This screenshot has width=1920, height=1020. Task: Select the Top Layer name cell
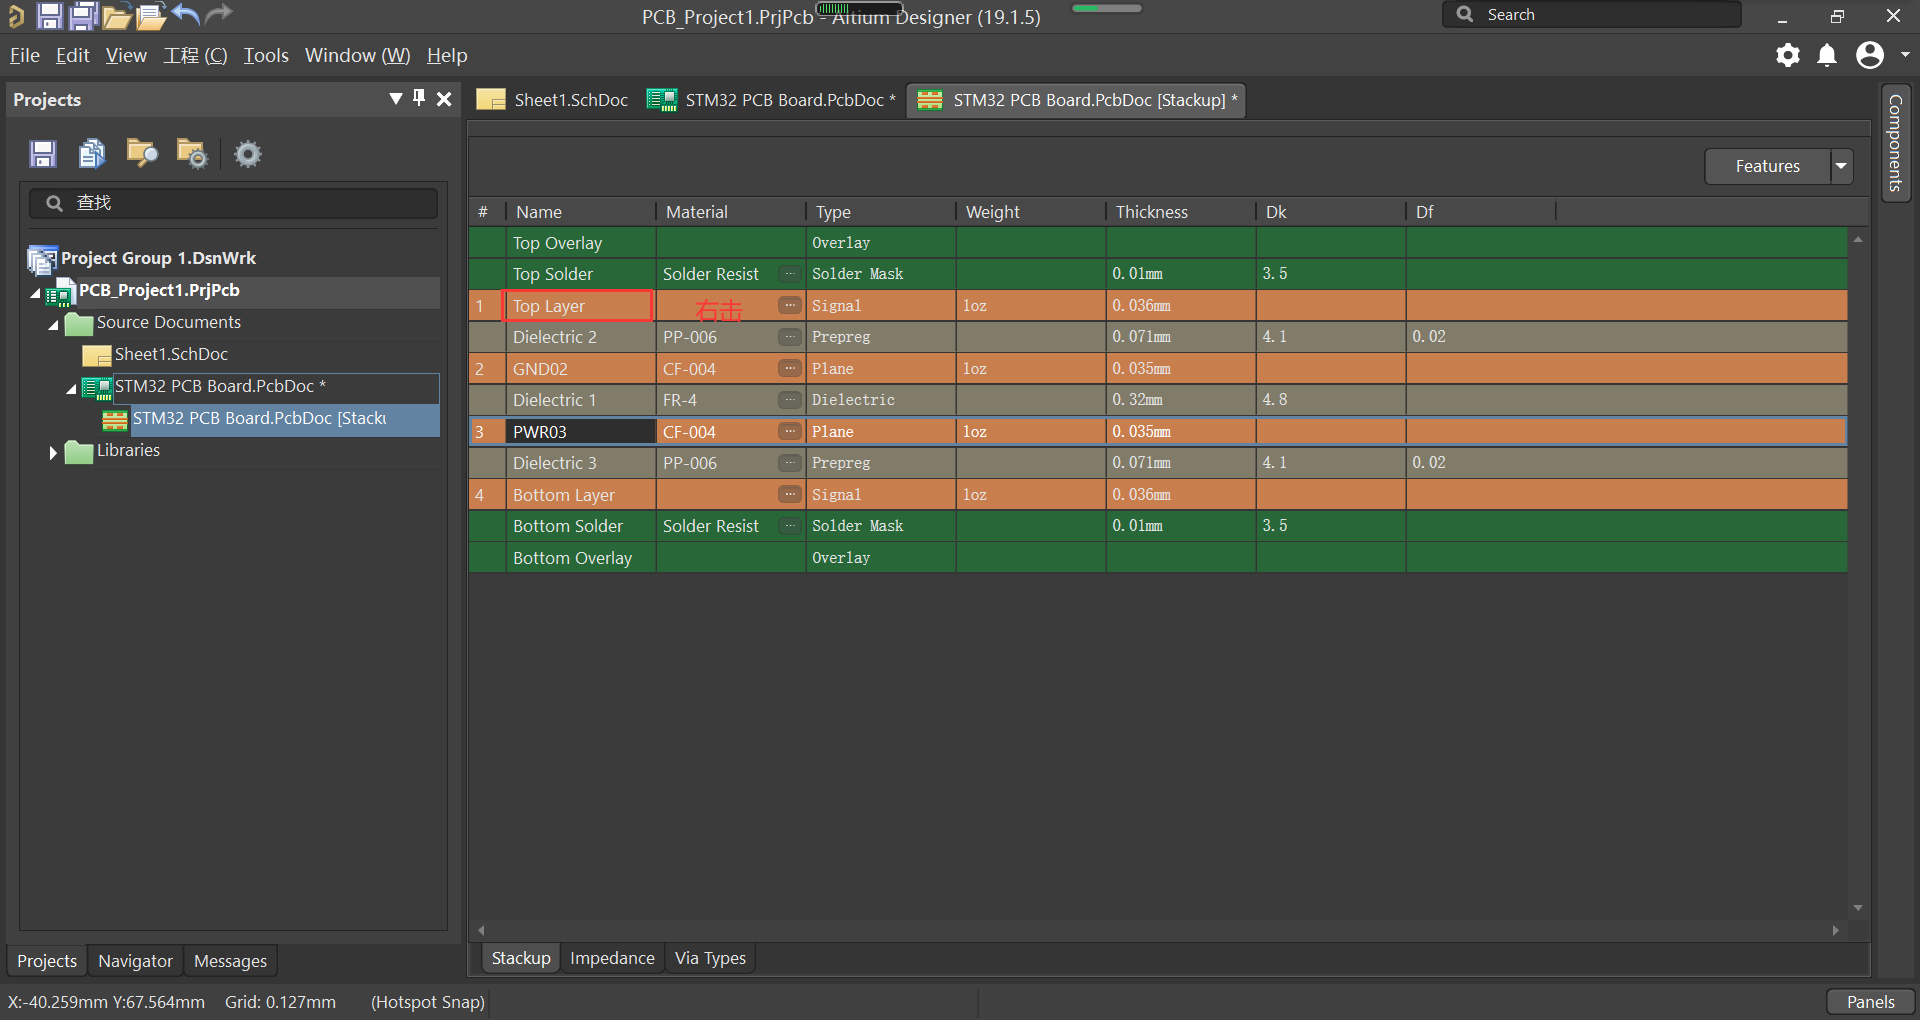(579, 306)
